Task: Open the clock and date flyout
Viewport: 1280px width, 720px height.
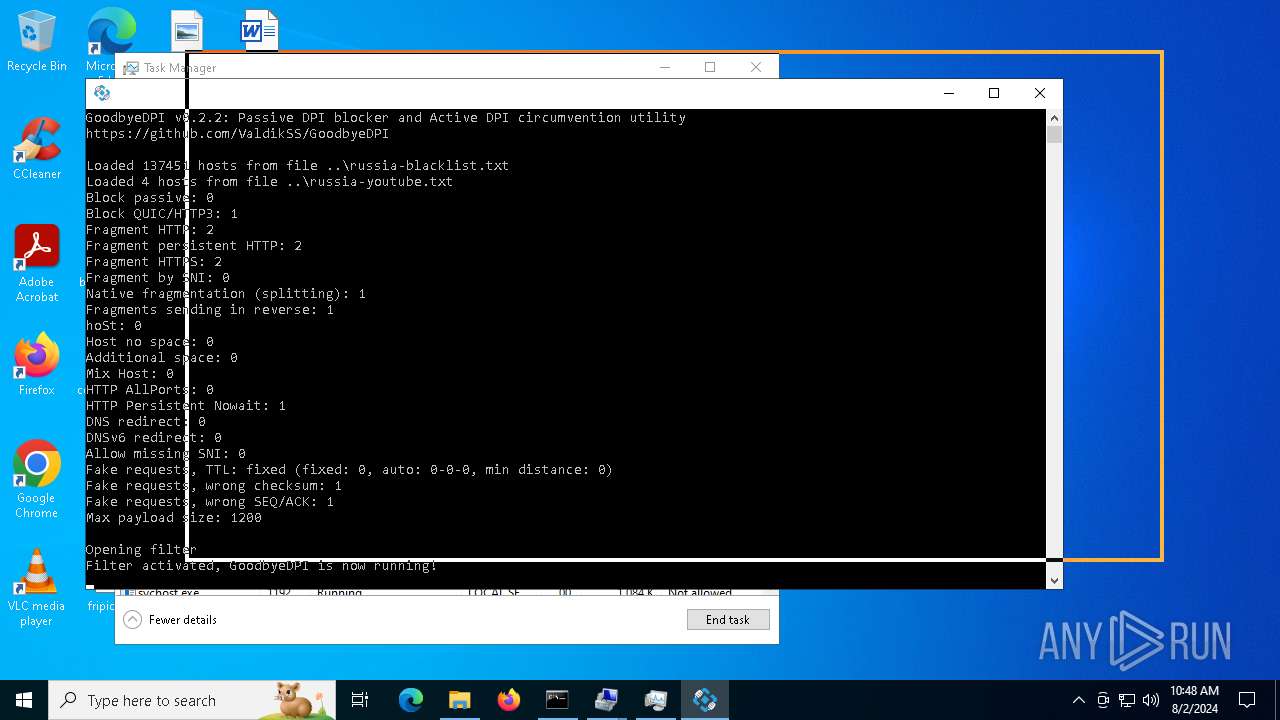Action: [x=1194, y=700]
